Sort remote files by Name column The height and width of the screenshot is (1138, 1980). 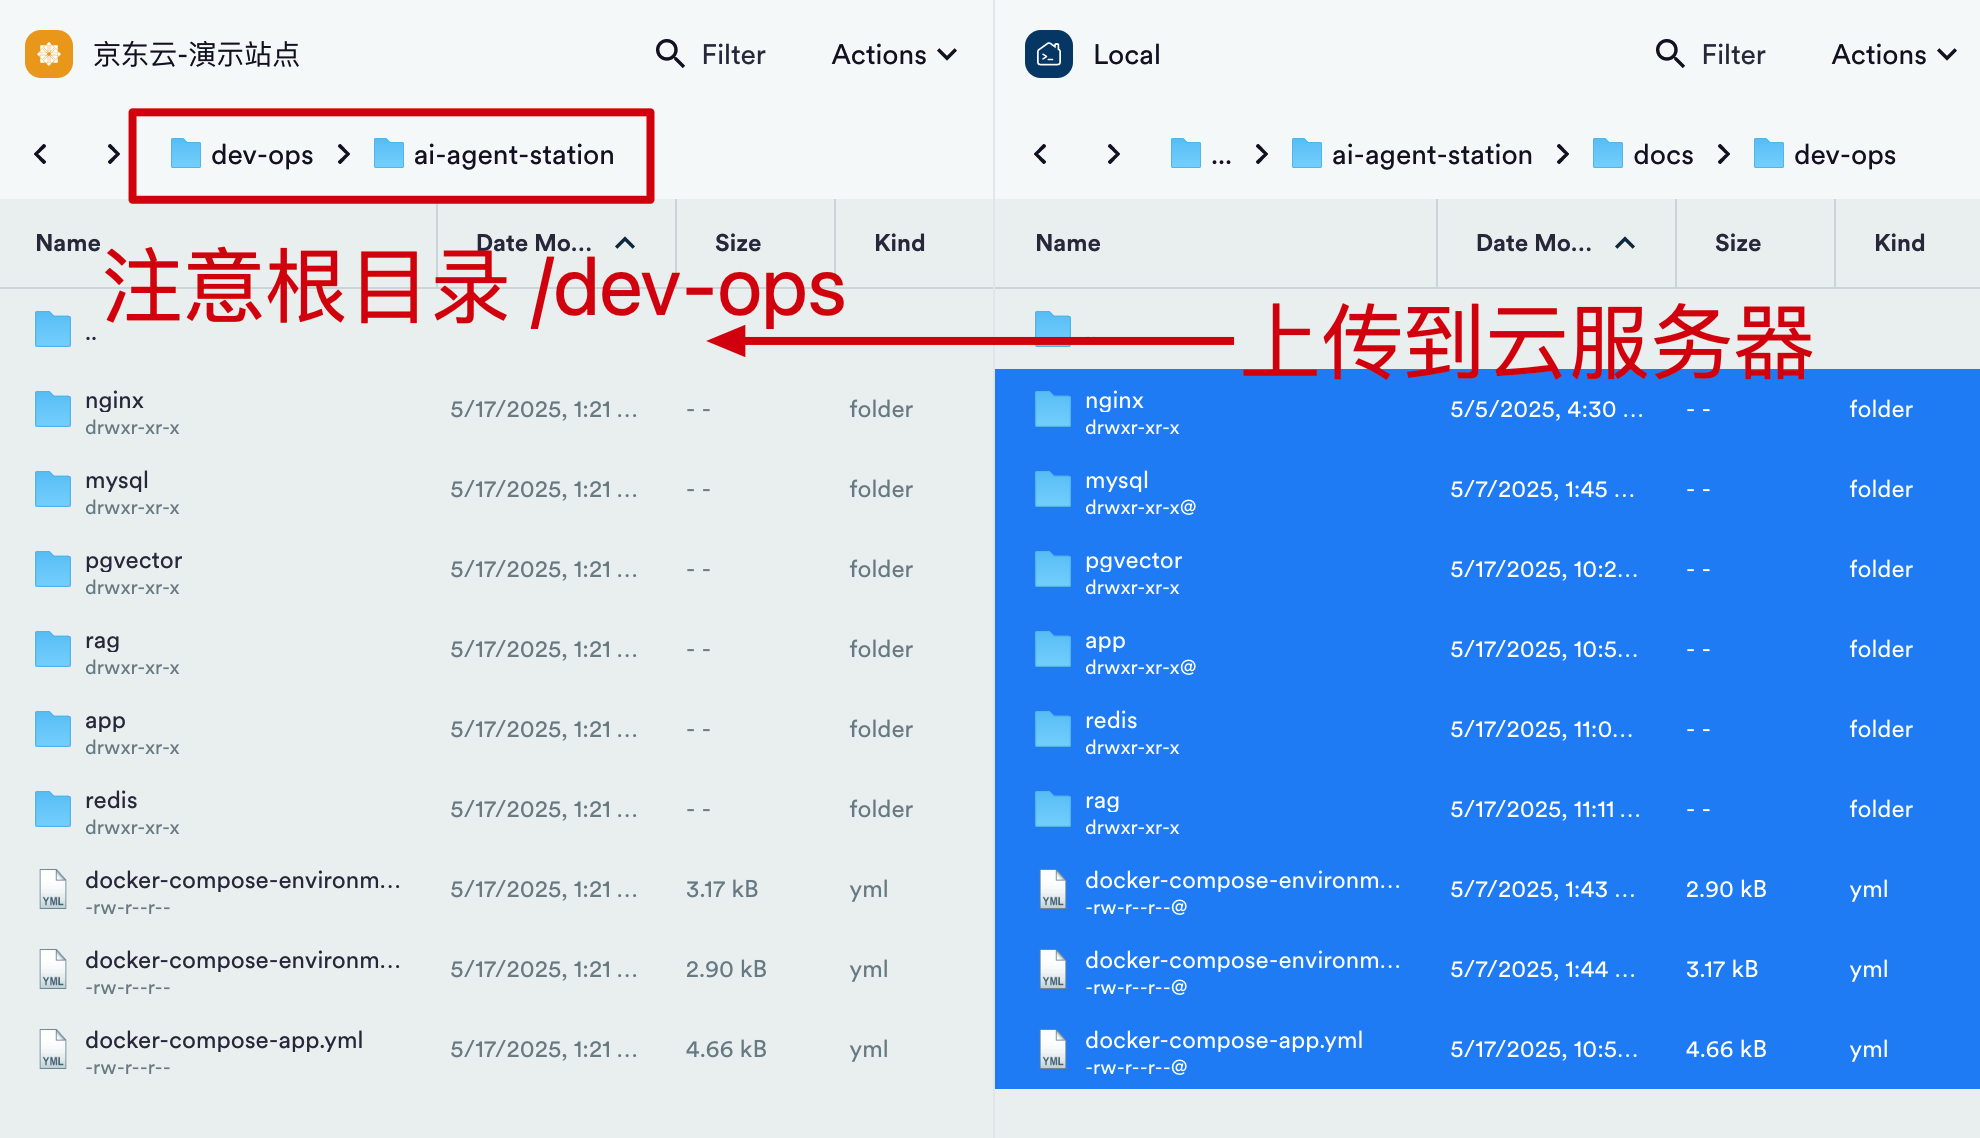(x=68, y=243)
